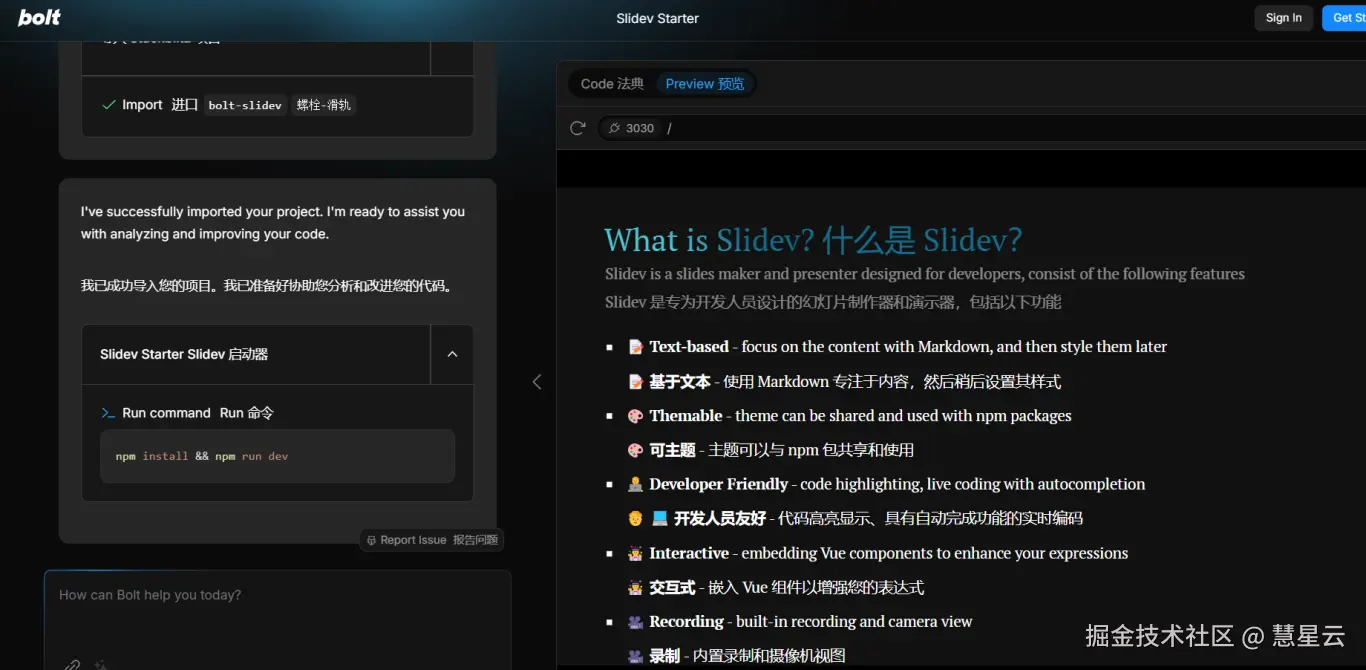
Task: Click the 'I've successfully imported your project' message
Action: point(273,223)
